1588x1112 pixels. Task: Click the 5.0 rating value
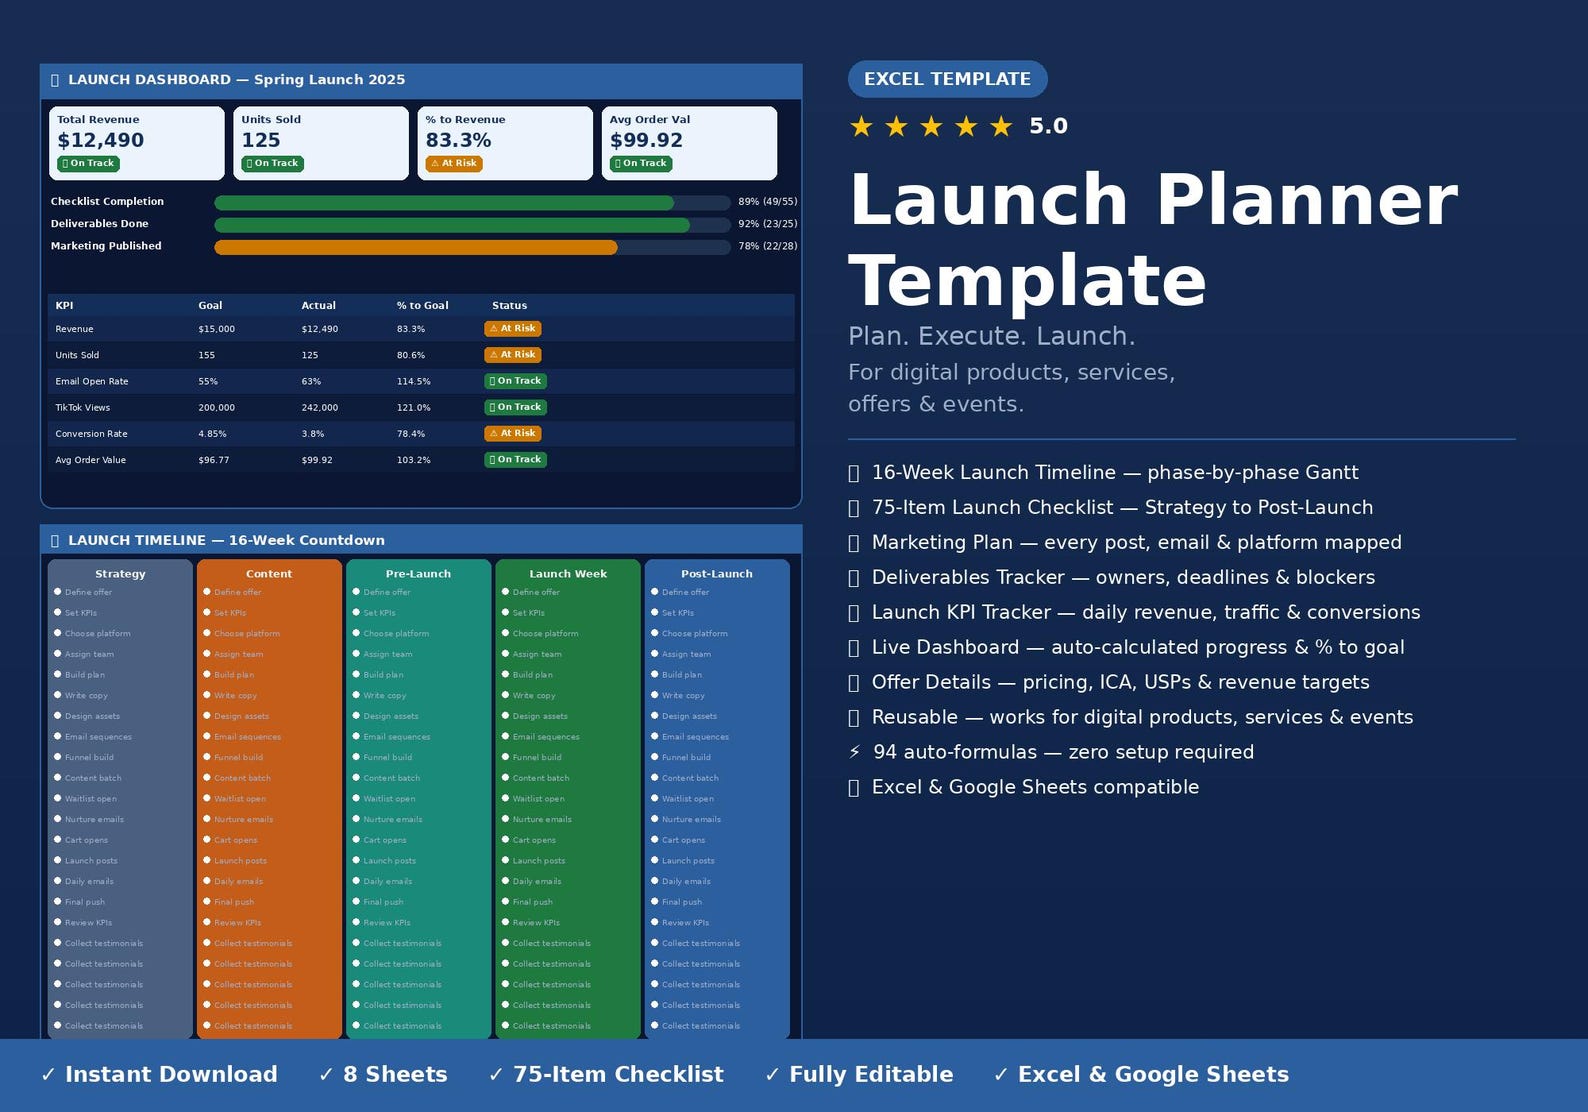[1048, 126]
